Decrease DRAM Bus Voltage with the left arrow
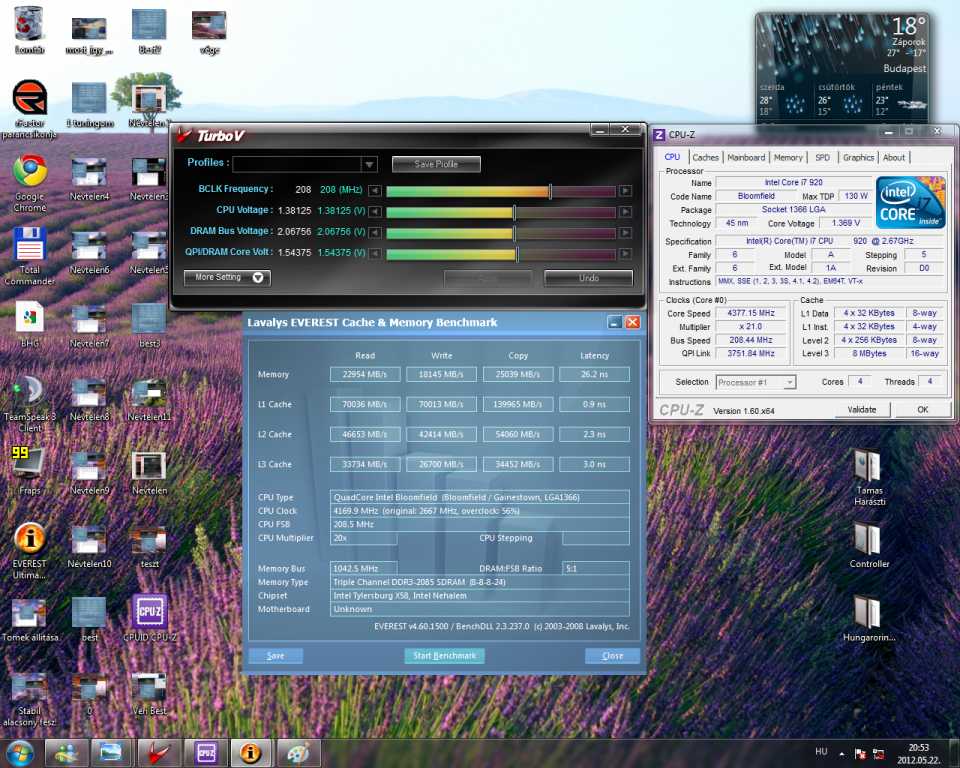960x768 pixels. click(x=375, y=233)
